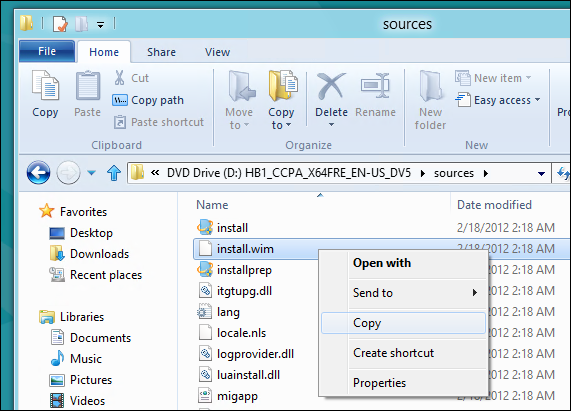Switch to the Share ribbon tab
Screen dimensions: 571x411
pyautogui.click(x=161, y=52)
